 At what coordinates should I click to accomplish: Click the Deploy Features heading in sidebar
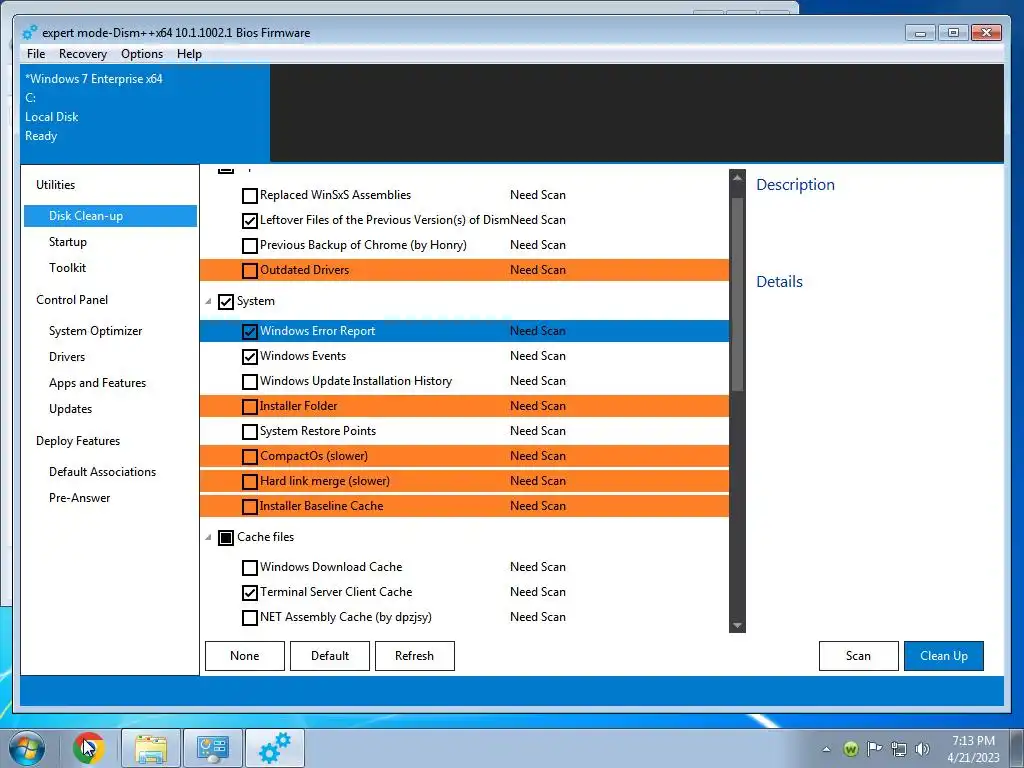pos(78,441)
